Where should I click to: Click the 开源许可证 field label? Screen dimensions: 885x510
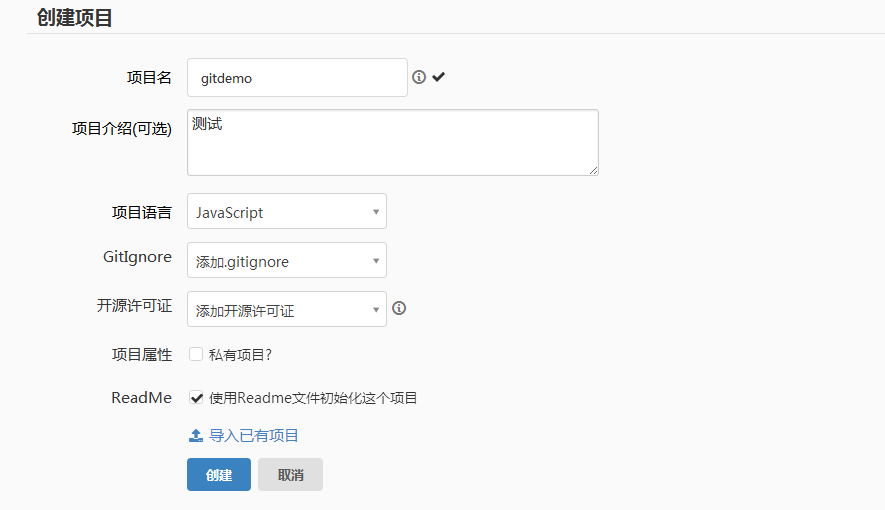point(134,306)
